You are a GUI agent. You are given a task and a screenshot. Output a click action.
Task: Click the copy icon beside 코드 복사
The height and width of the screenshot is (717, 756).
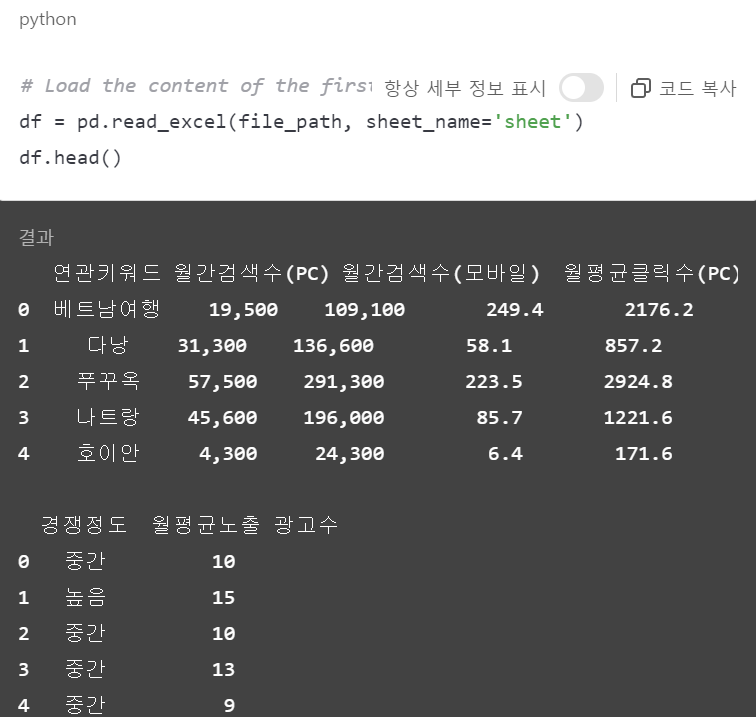(641, 88)
